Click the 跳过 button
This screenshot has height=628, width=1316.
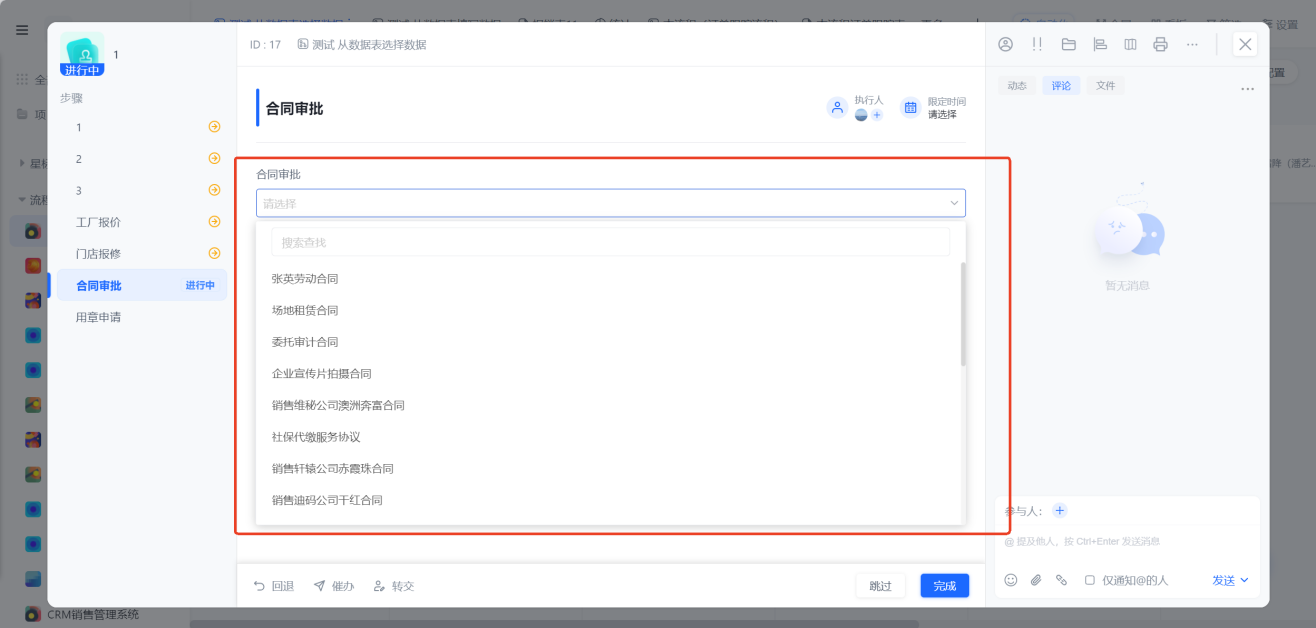tap(880, 586)
